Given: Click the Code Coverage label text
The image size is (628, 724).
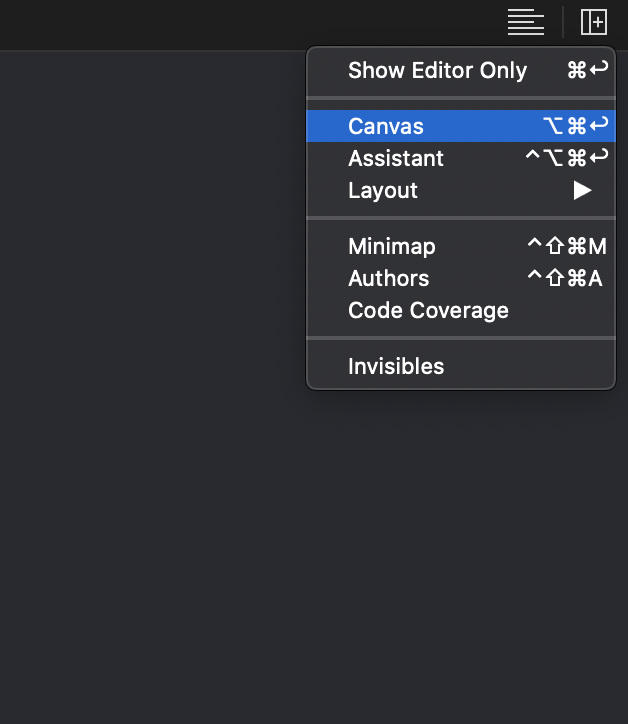Looking at the screenshot, I should click(428, 310).
